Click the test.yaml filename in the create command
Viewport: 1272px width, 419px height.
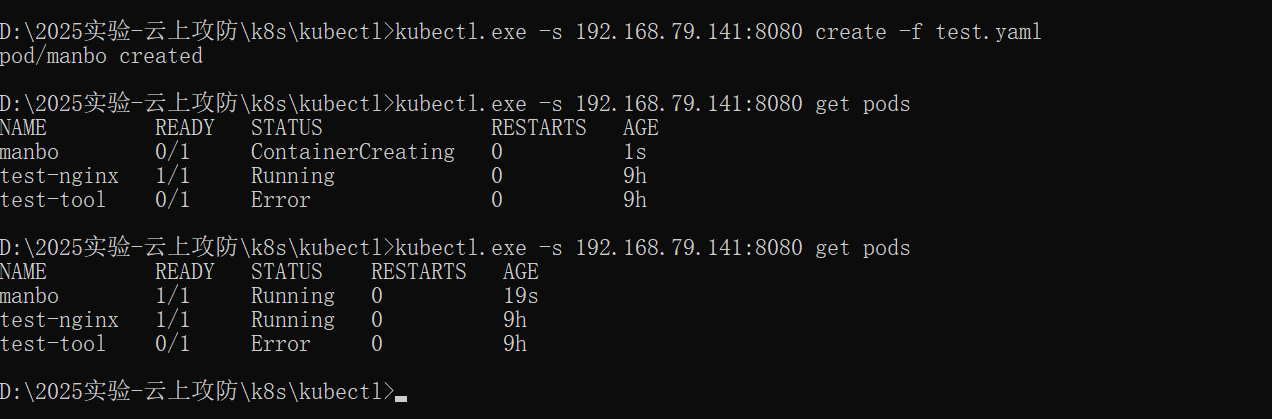(x=988, y=32)
